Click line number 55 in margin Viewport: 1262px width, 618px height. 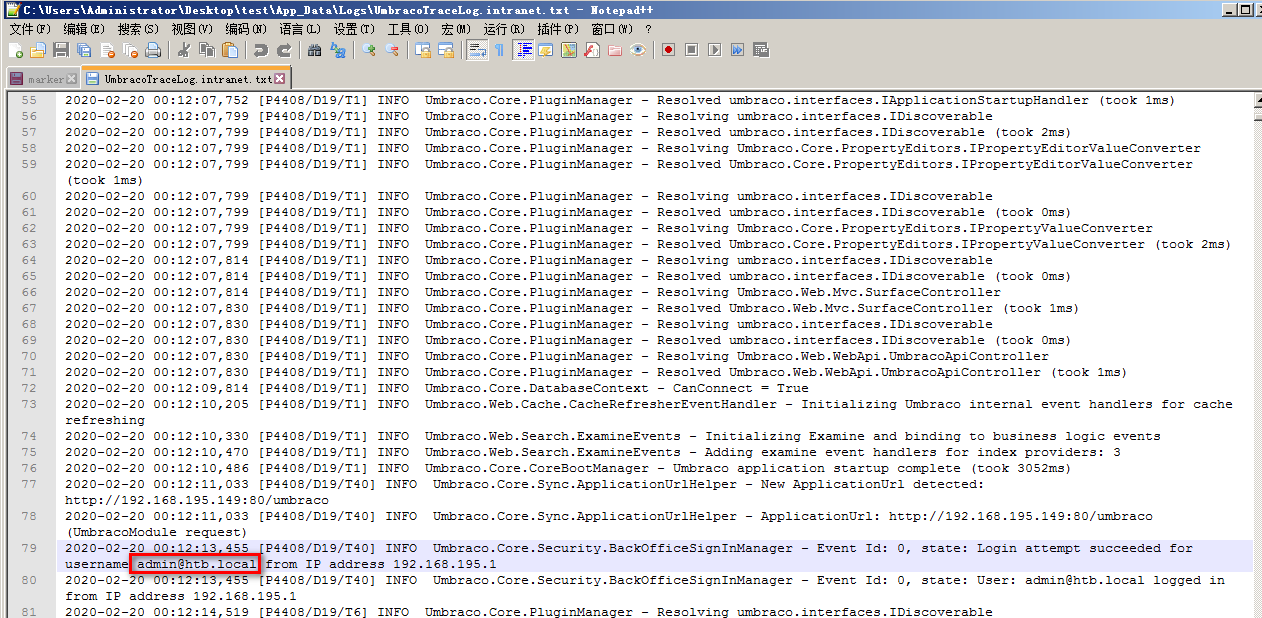pos(29,100)
